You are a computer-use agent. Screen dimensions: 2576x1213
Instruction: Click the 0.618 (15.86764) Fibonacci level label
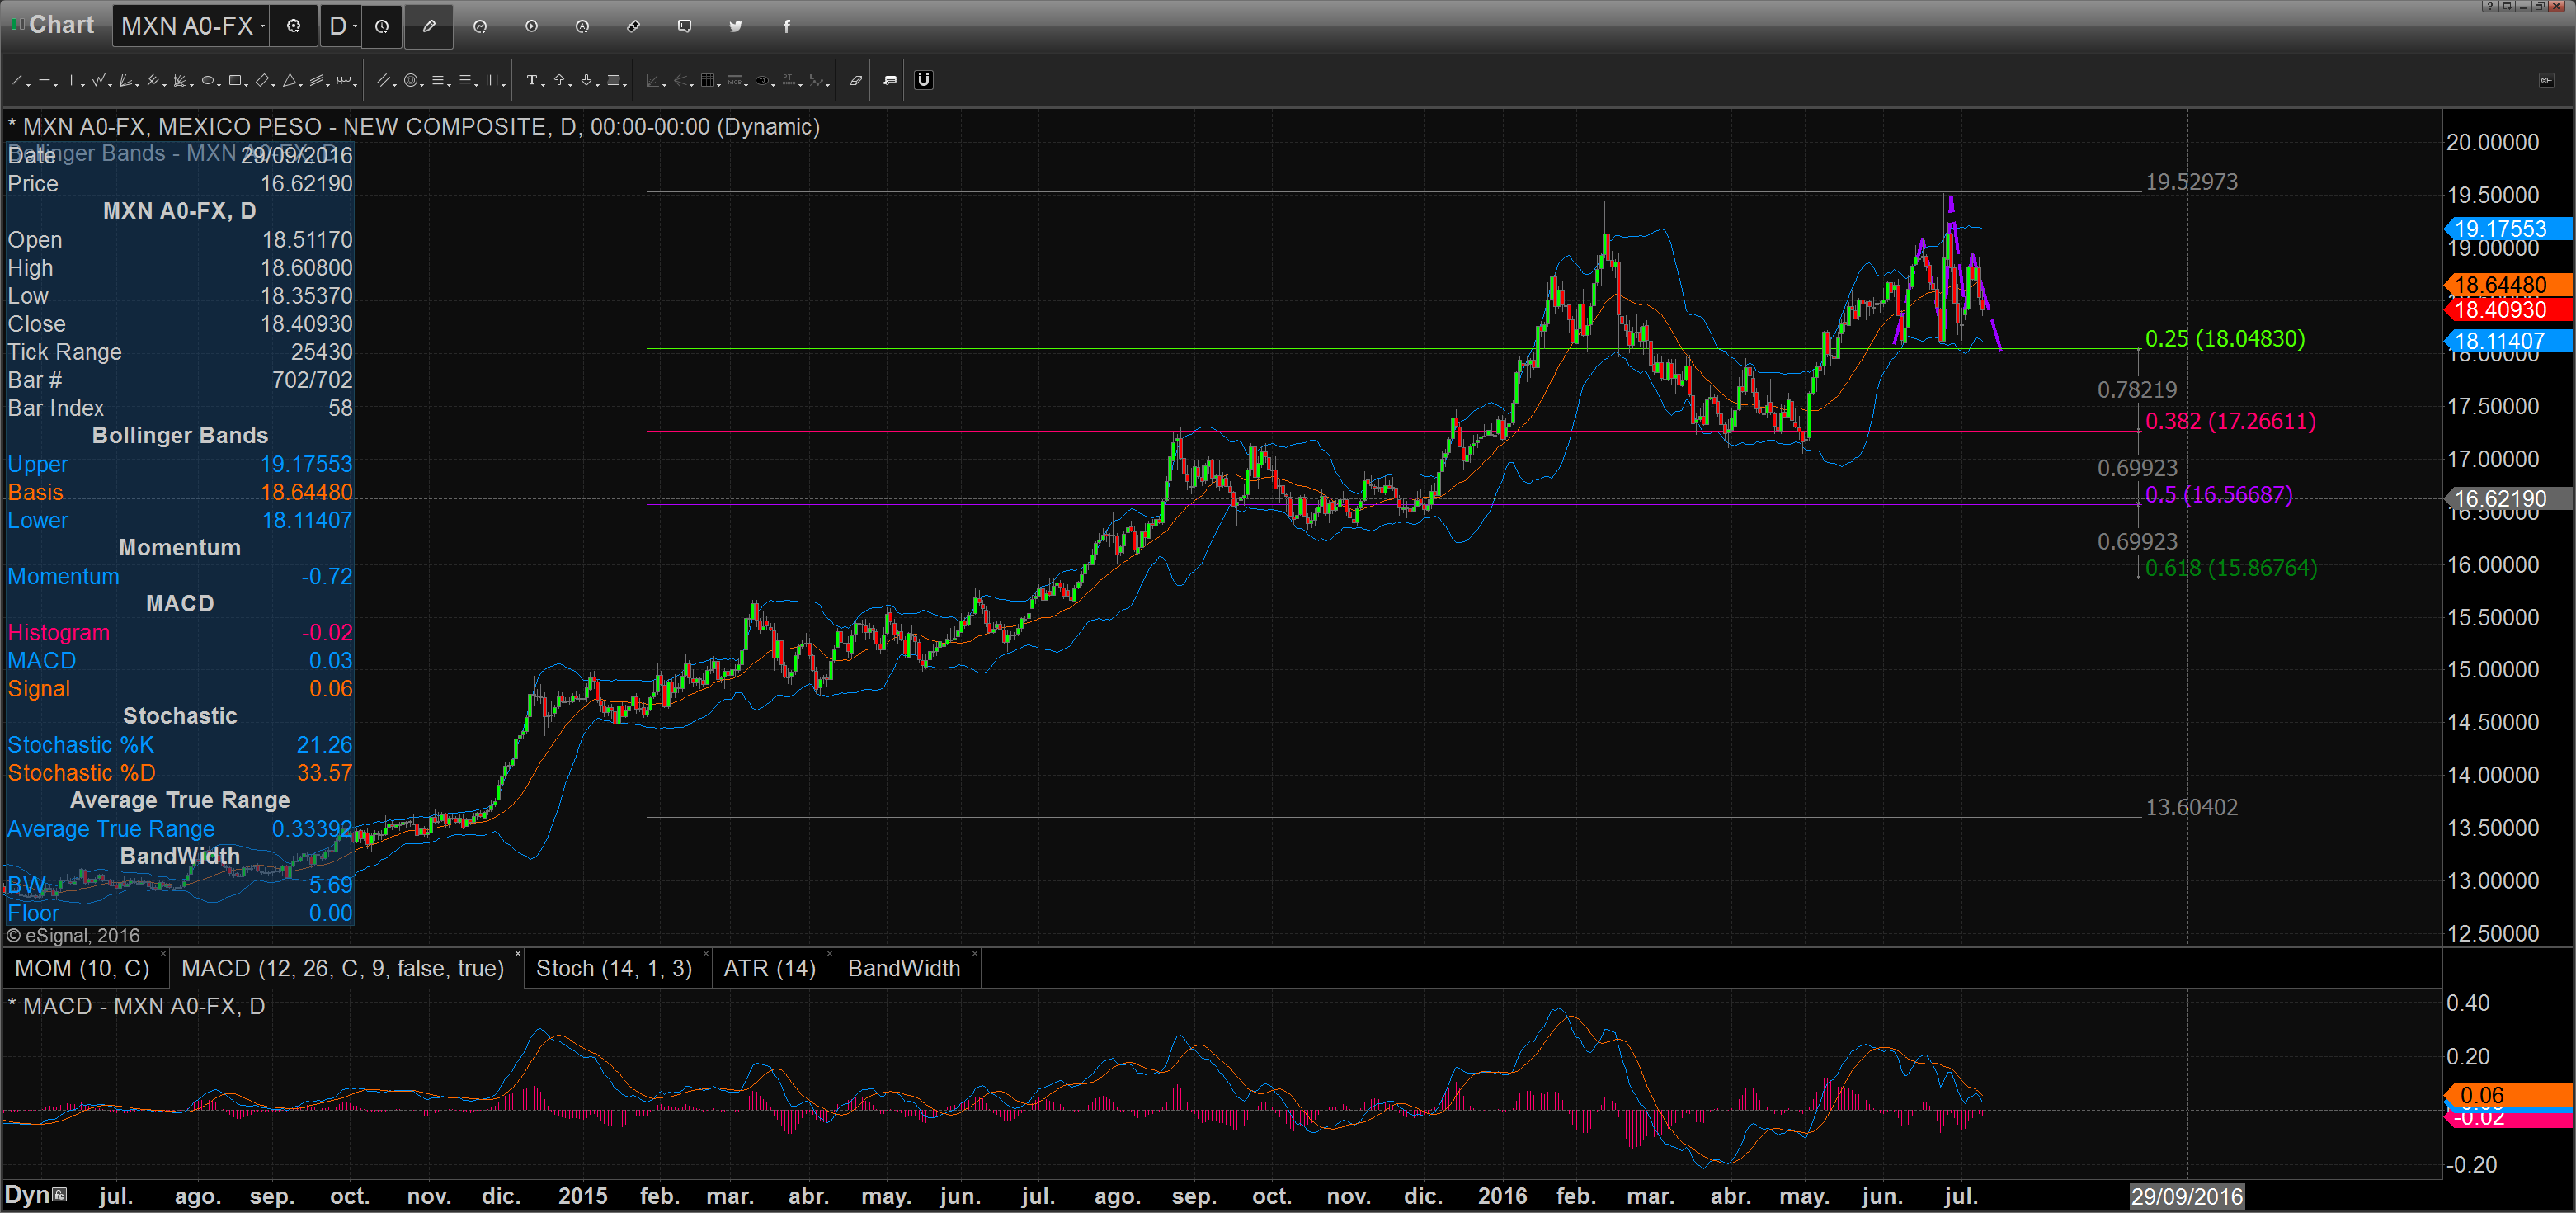click(2230, 568)
